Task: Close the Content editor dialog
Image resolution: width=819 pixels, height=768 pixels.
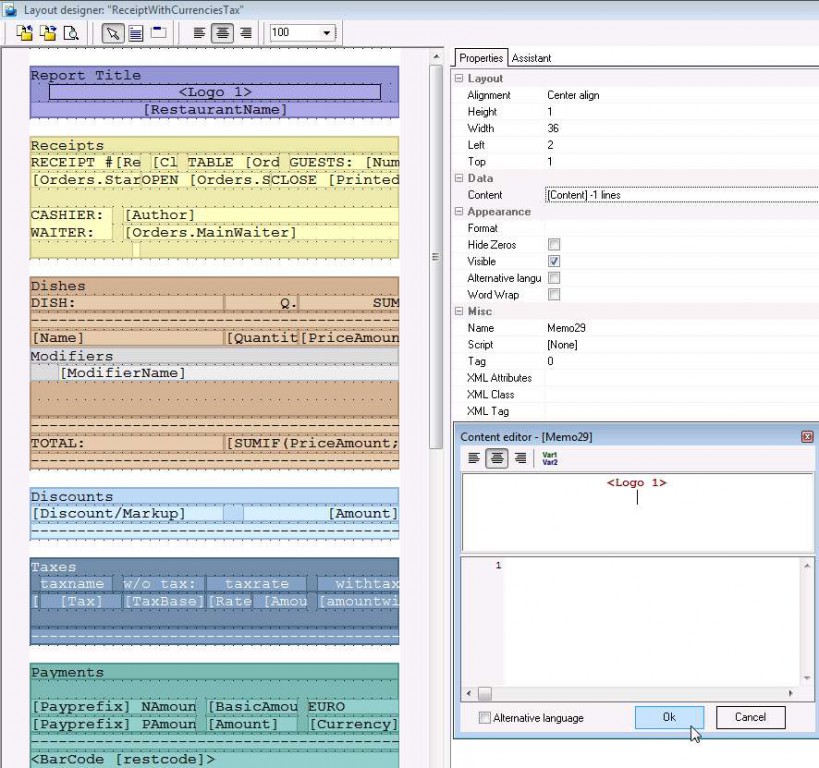Action: 807,436
